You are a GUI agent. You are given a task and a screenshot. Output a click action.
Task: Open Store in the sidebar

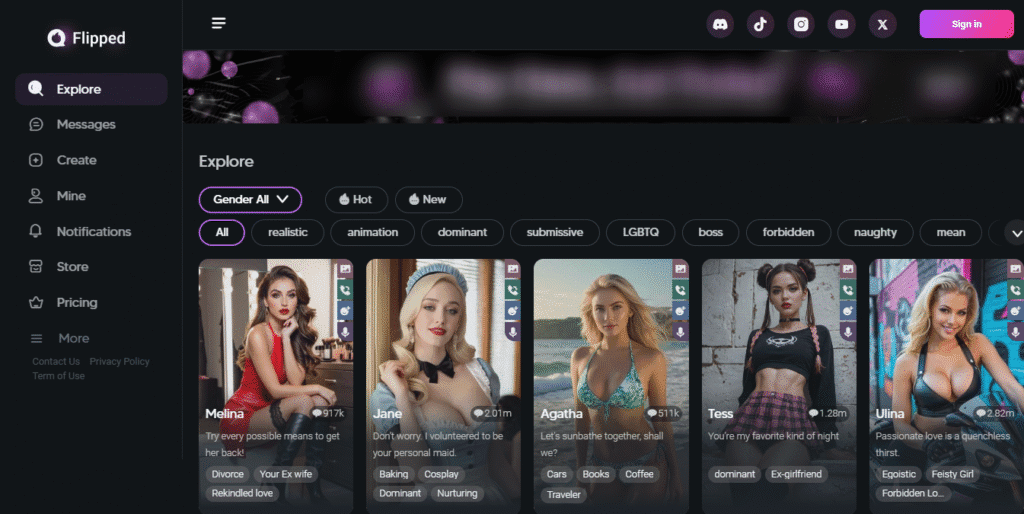pyautogui.click(x=59, y=266)
